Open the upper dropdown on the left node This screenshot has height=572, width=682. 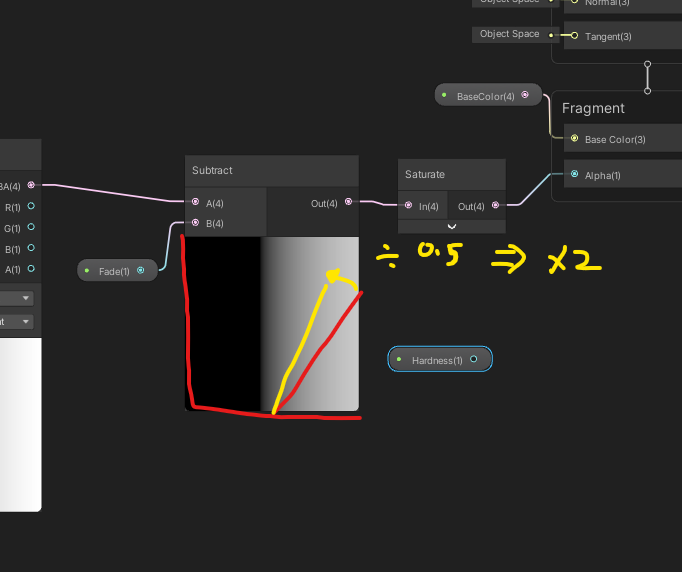click(17, 298)
